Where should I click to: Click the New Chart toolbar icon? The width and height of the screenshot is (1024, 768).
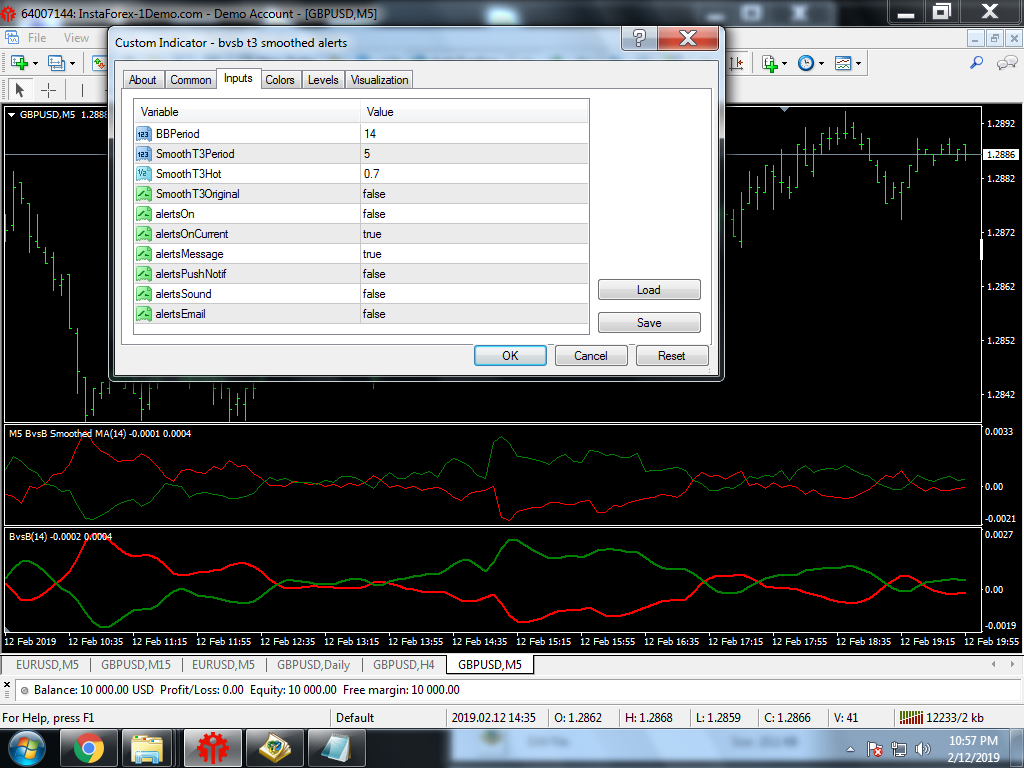(x=19, y=63)
